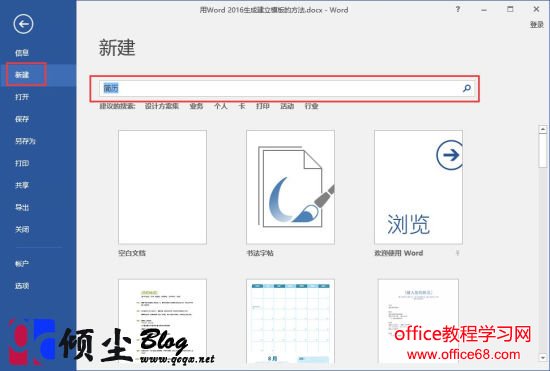Click the 打印 suggested search link
Image resolution: width=550 pixels, height=371 pixels.
point(263,106)
